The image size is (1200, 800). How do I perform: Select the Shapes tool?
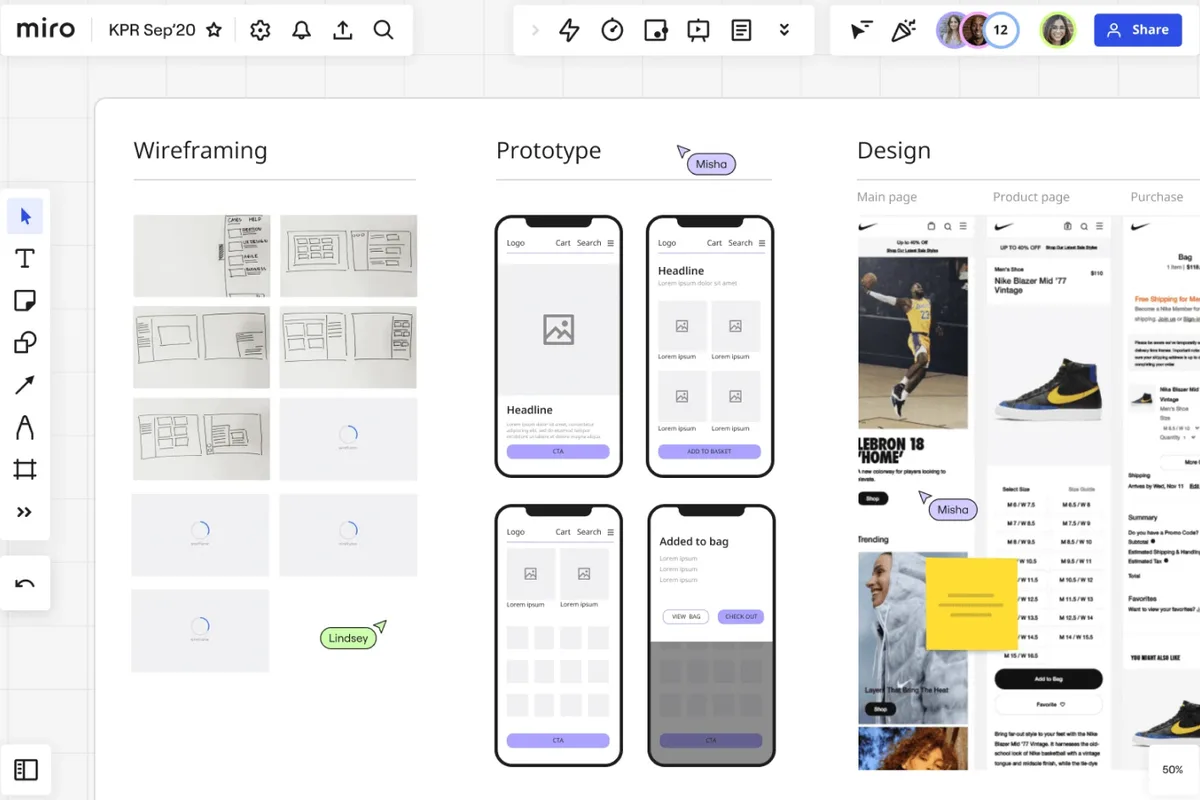[x=25, y=343]
